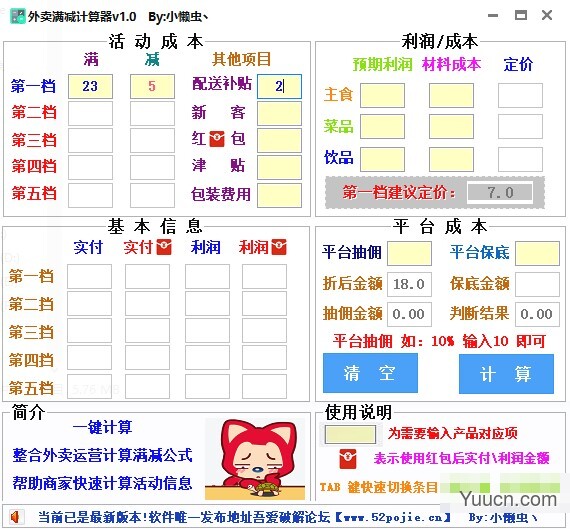Viewport: 570px width, 529px height.
Task: Click the 计算 button
Action: (x=506, y=374)
